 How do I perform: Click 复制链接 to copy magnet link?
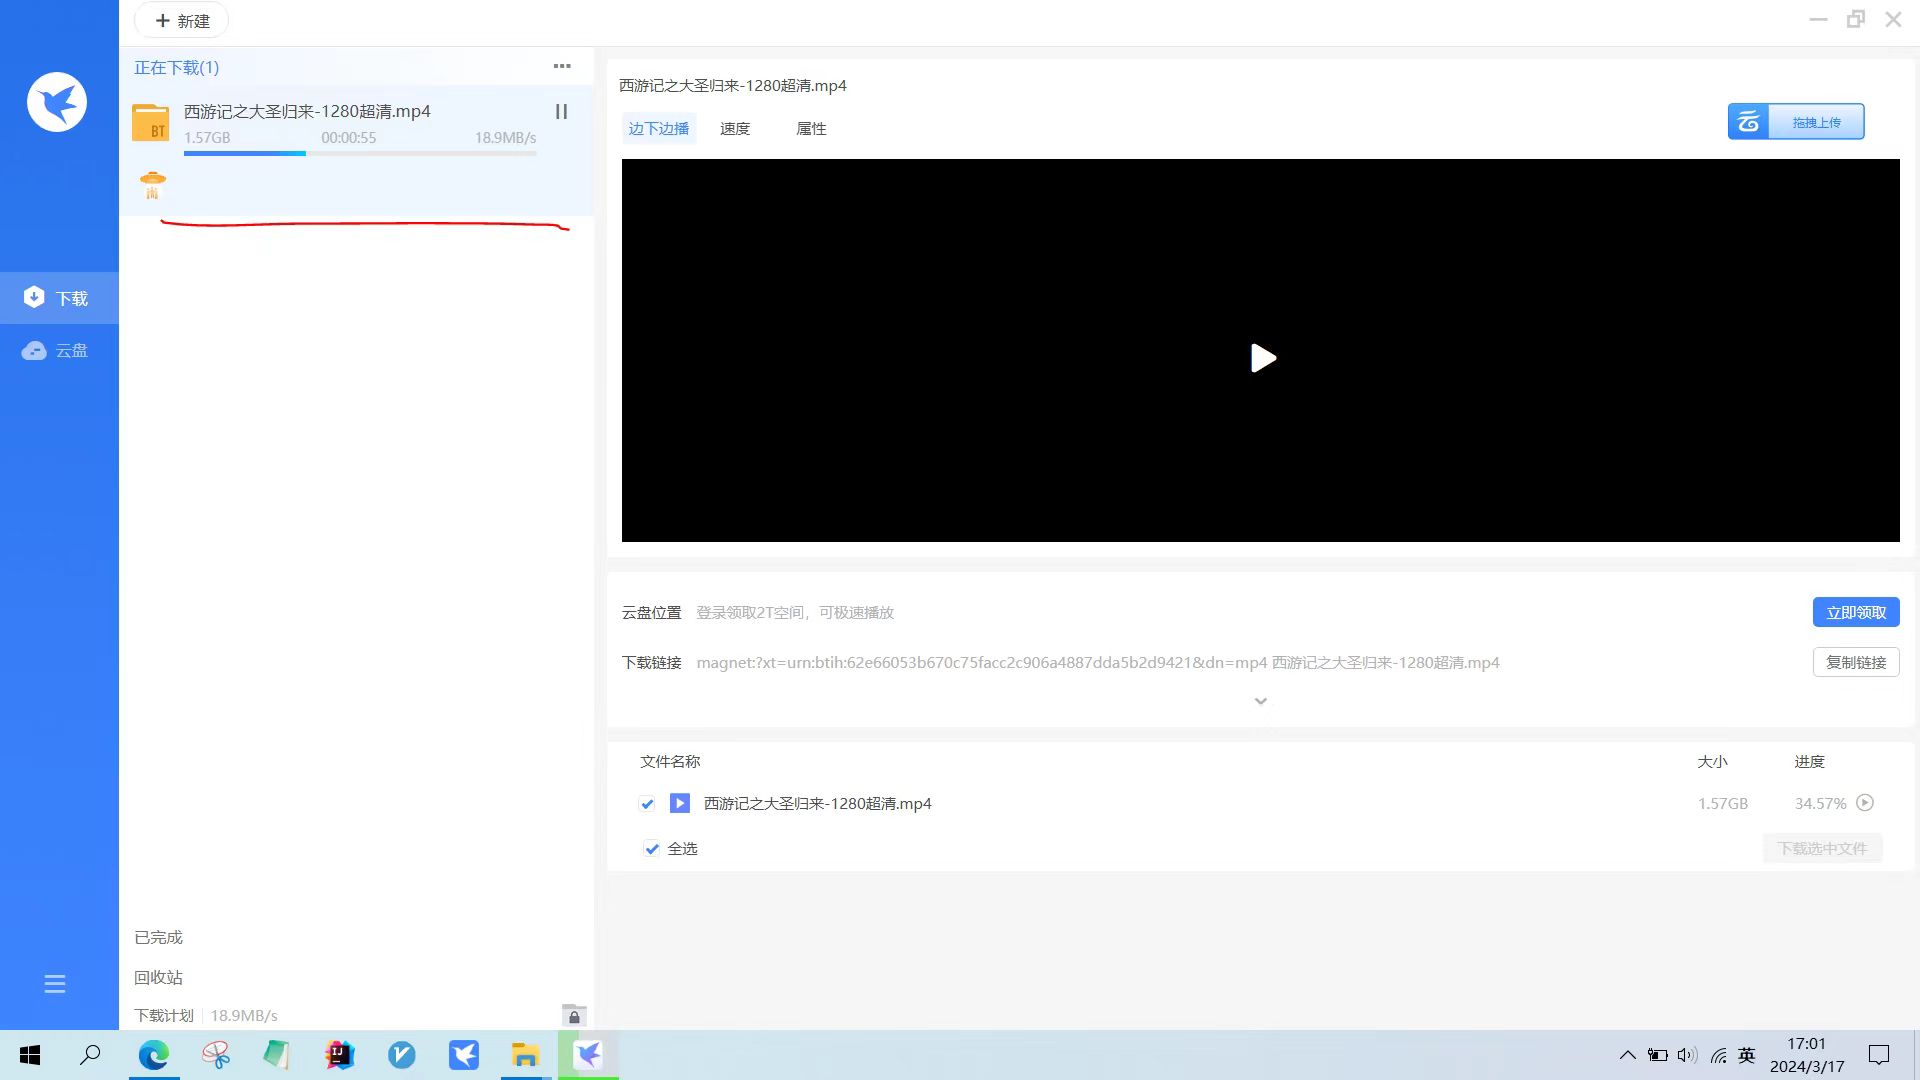pos(1856,662)
